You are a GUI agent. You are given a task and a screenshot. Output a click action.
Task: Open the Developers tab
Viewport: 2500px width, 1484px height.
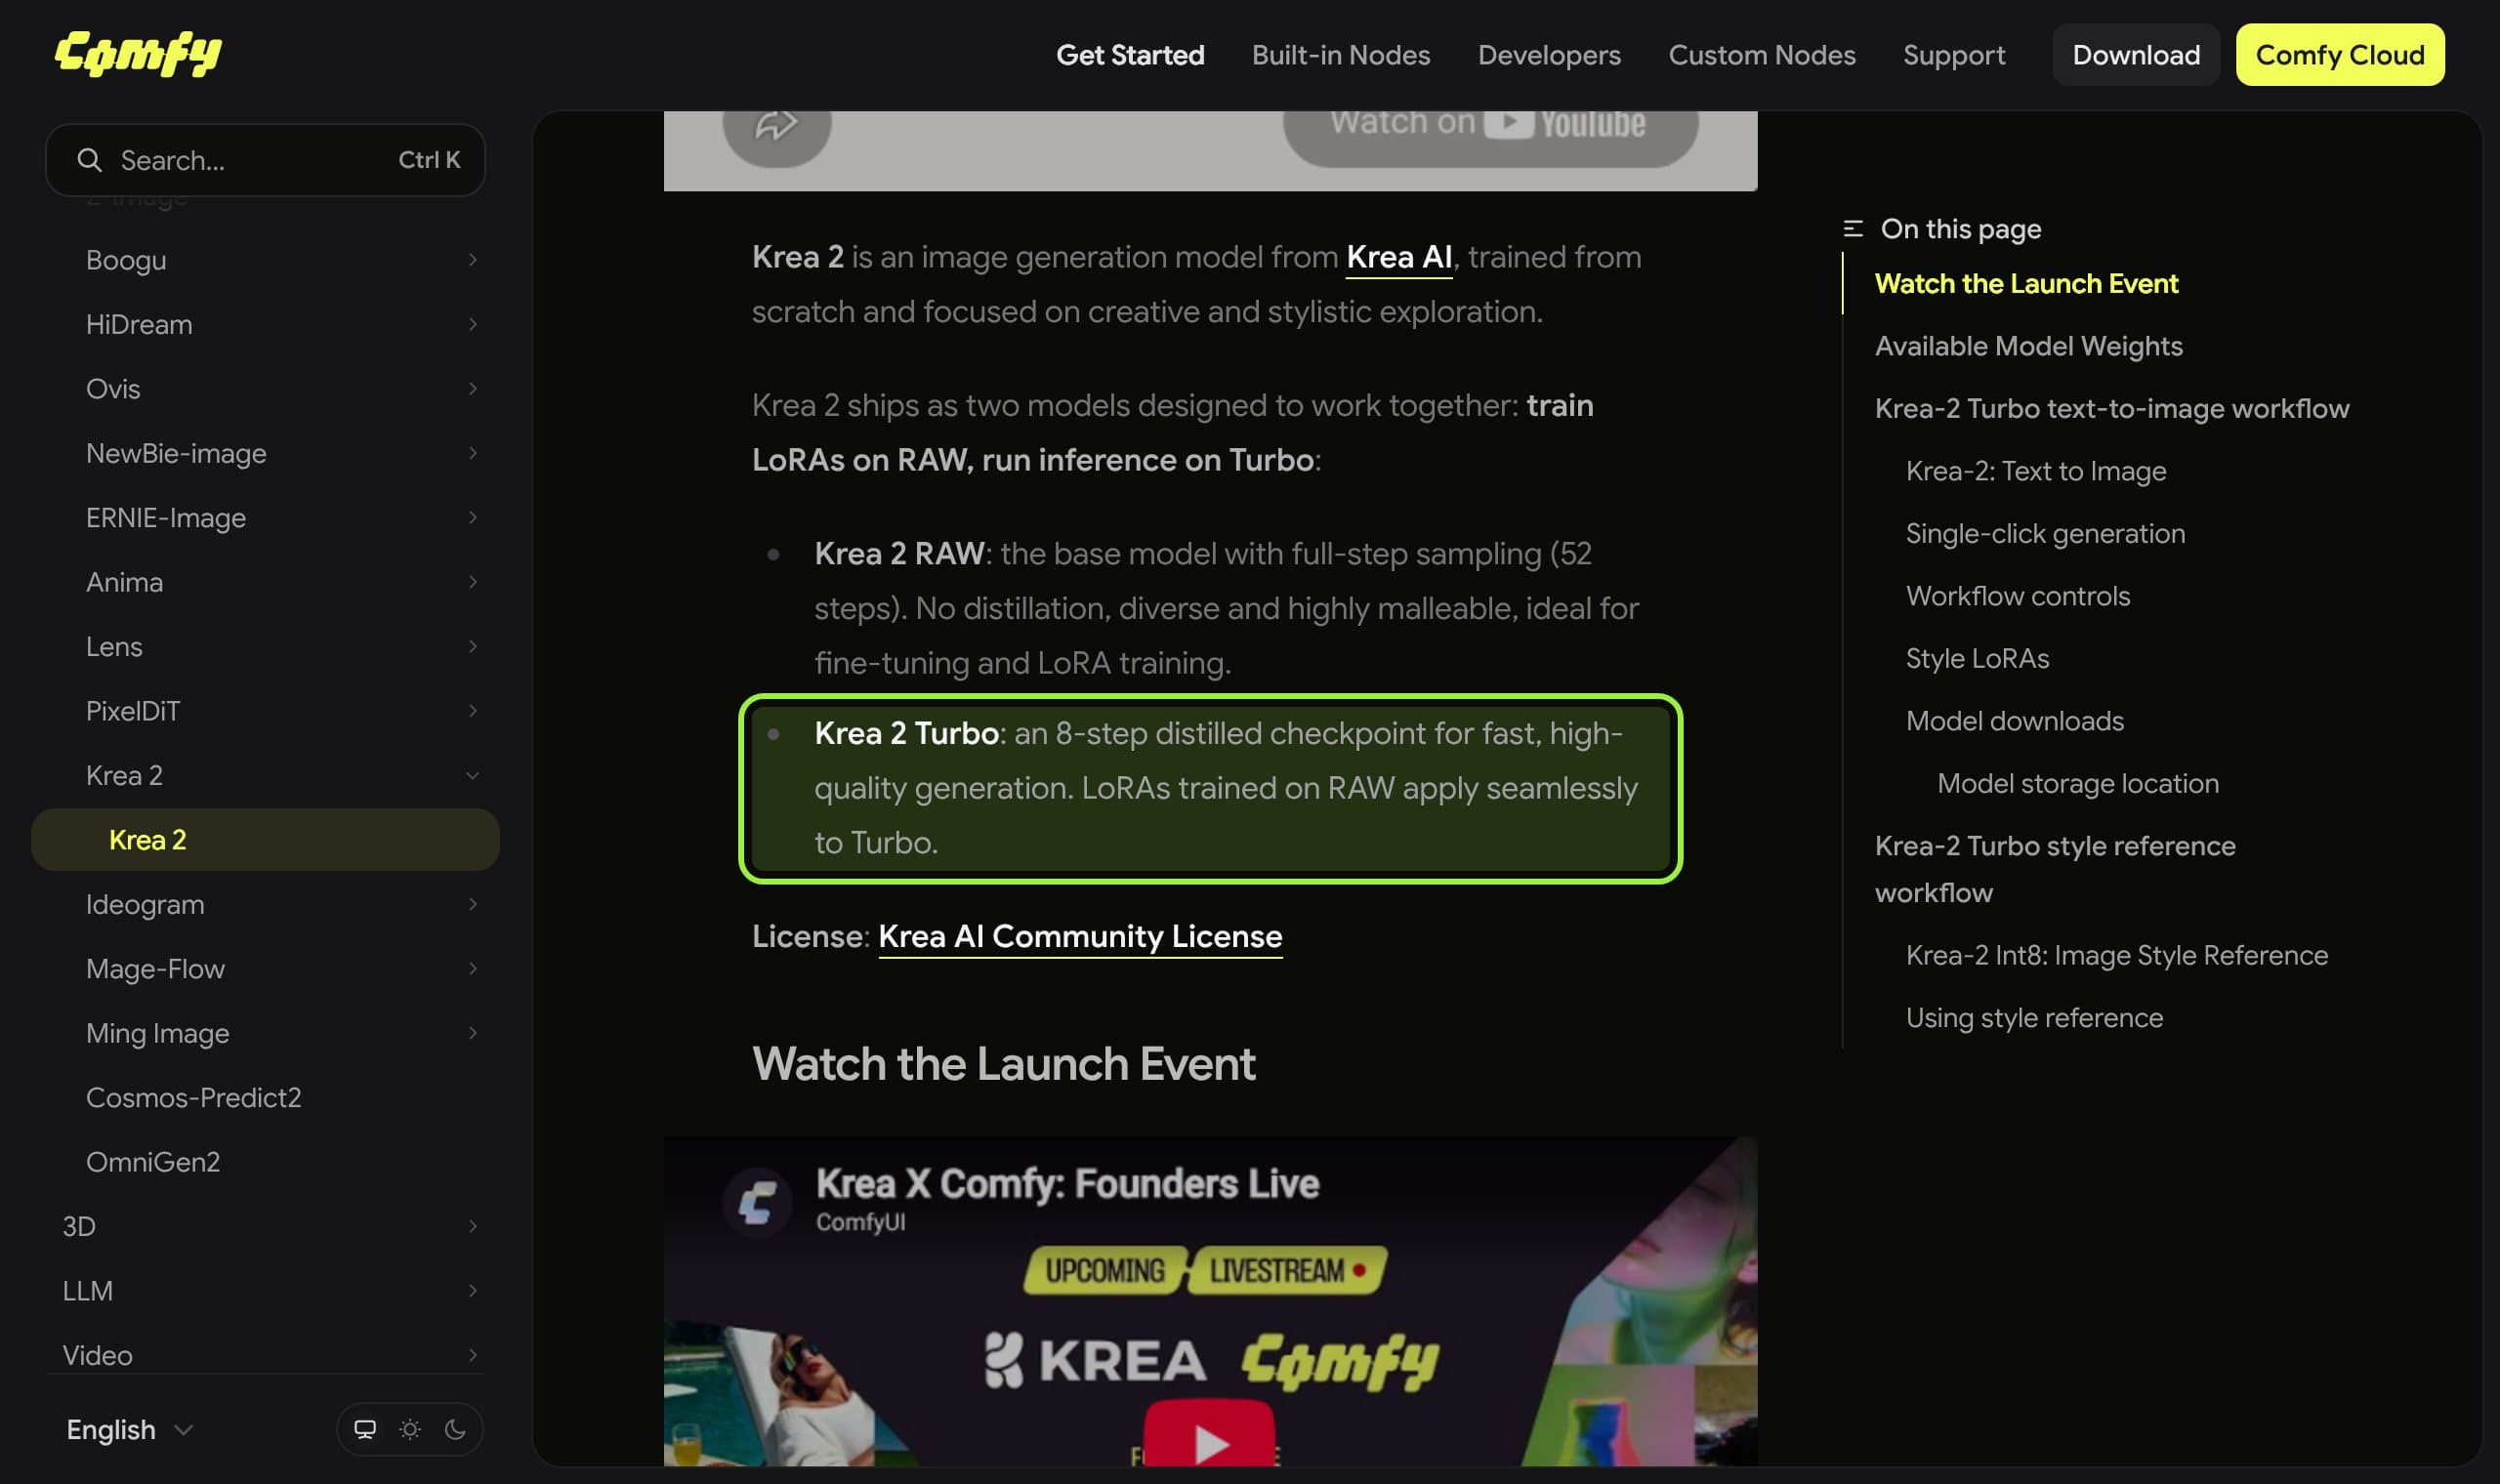tap(1549, 55)
